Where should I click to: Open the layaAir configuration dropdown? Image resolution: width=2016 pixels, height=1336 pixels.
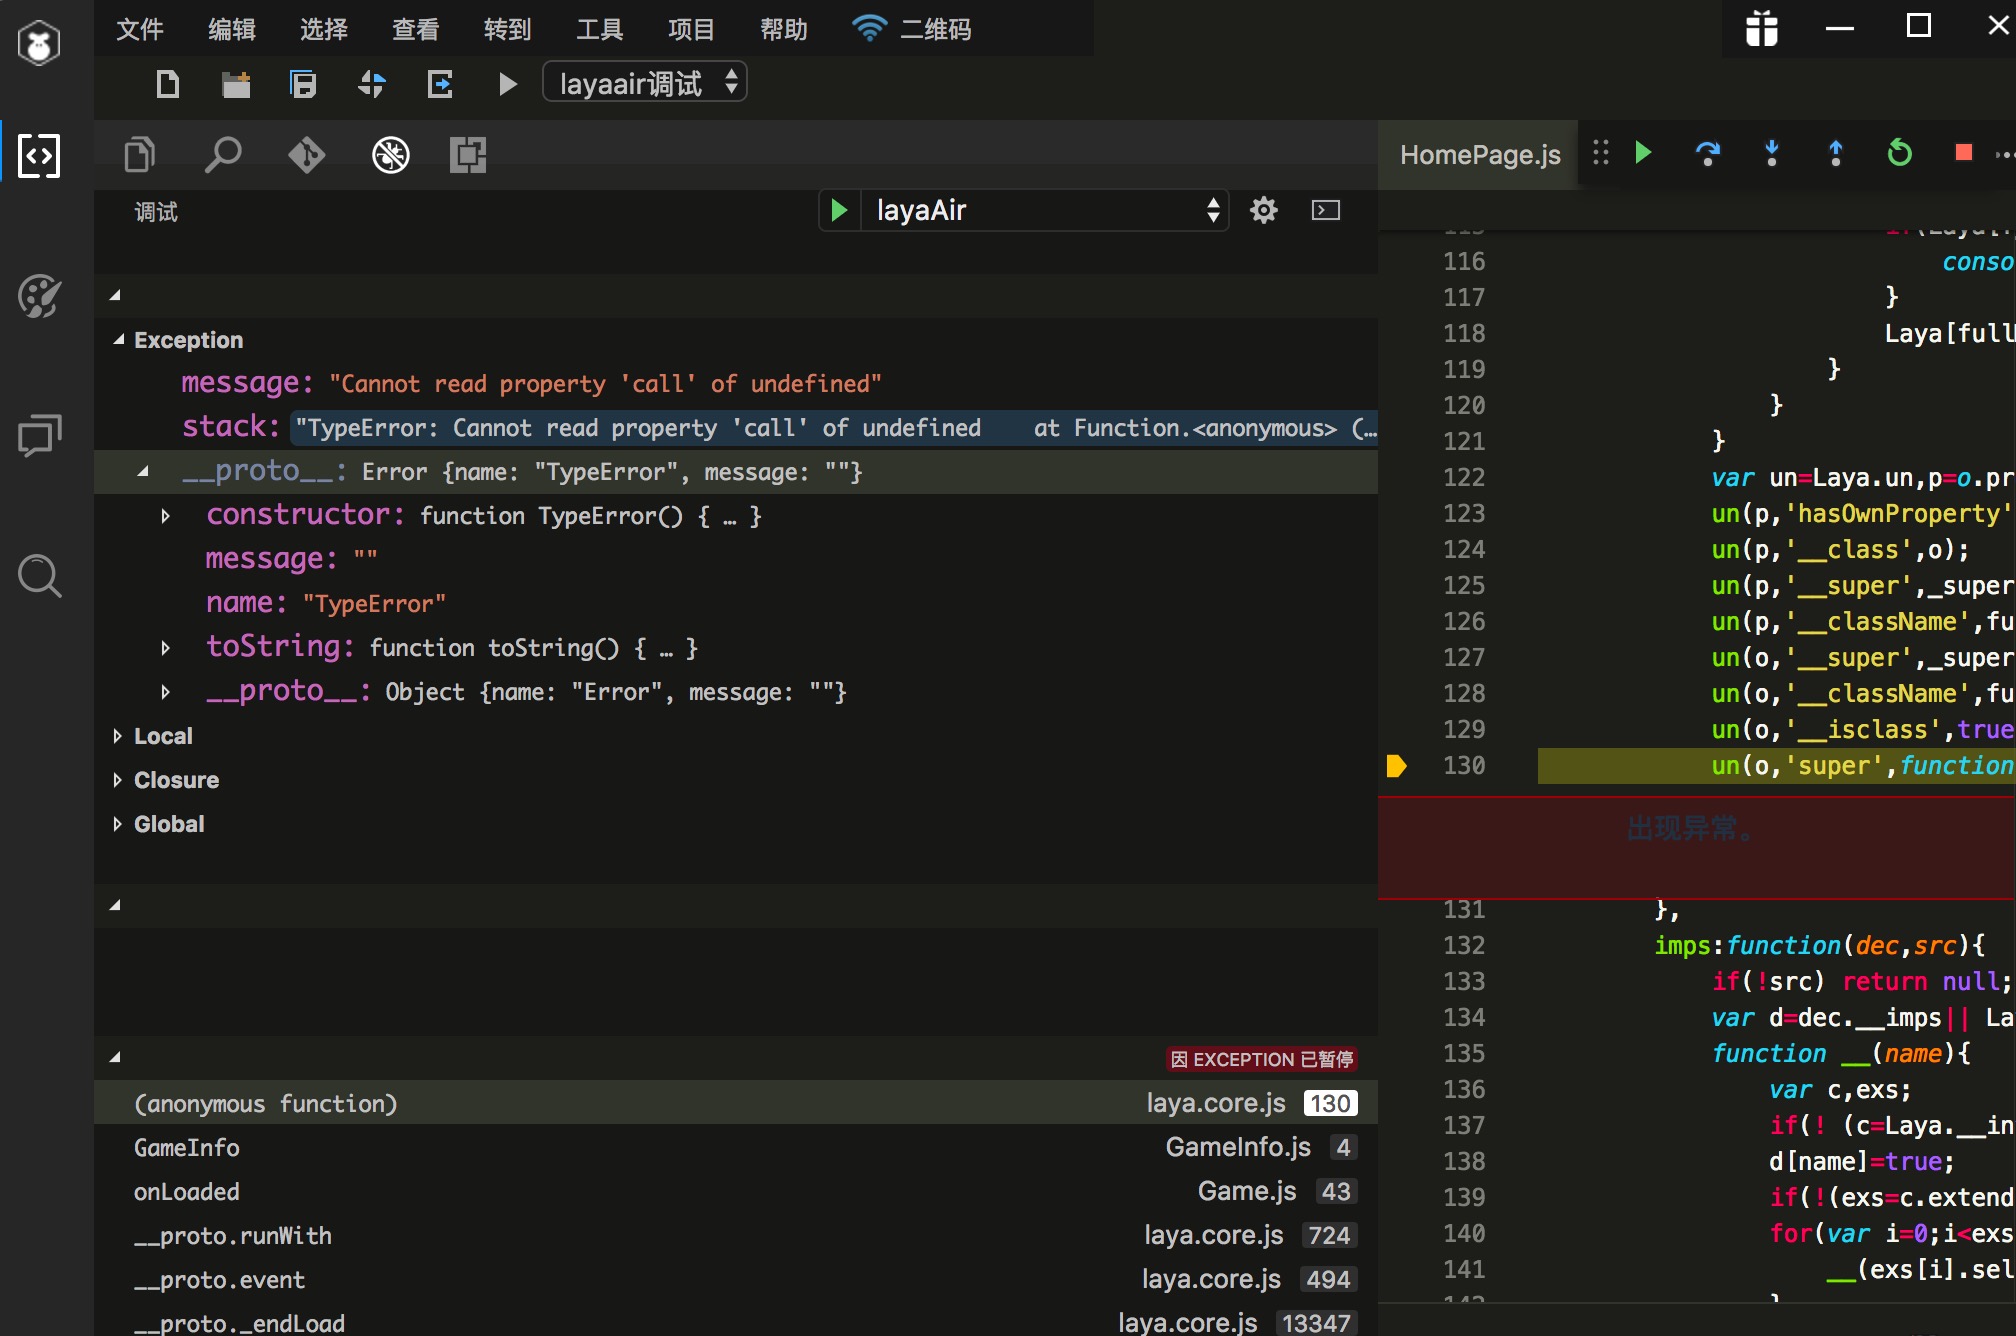(x=1045, y=210)
